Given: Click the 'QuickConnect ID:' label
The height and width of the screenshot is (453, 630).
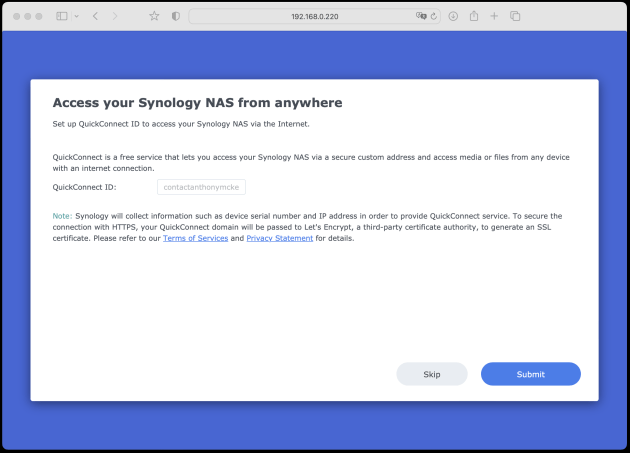Looking at the screenshot, I should click(84, 187).
